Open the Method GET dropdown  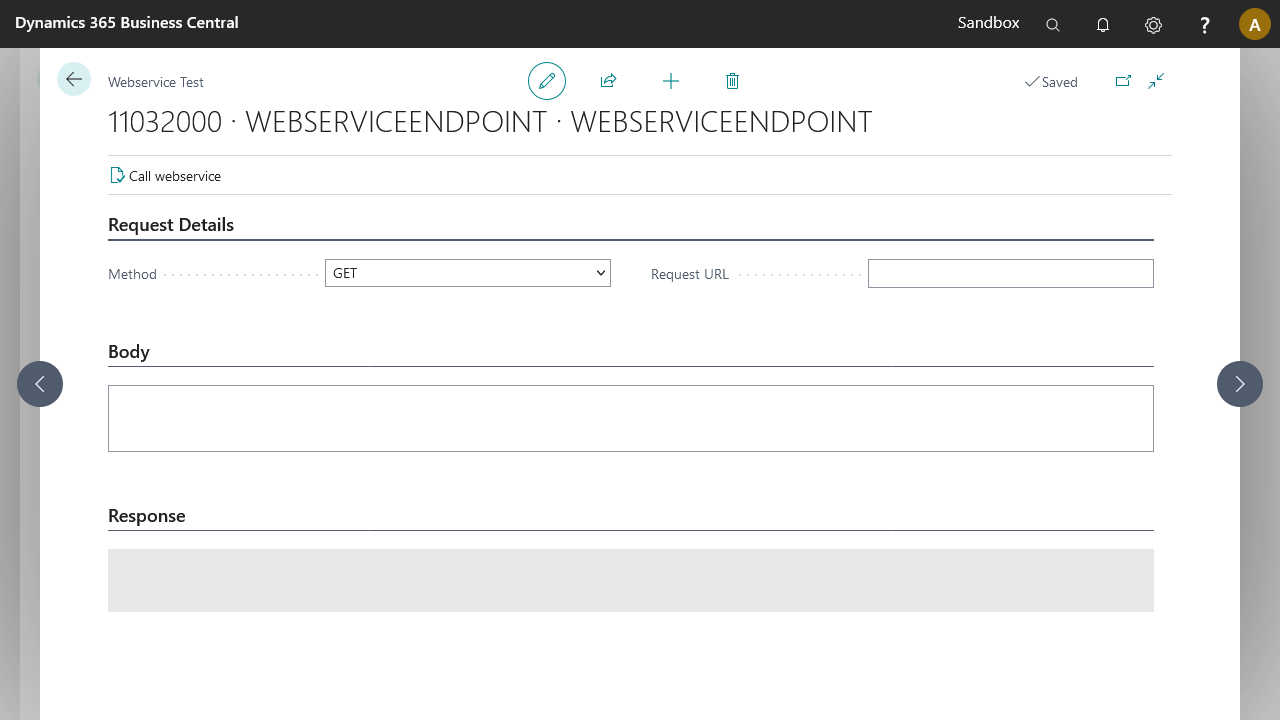(468, 273)
